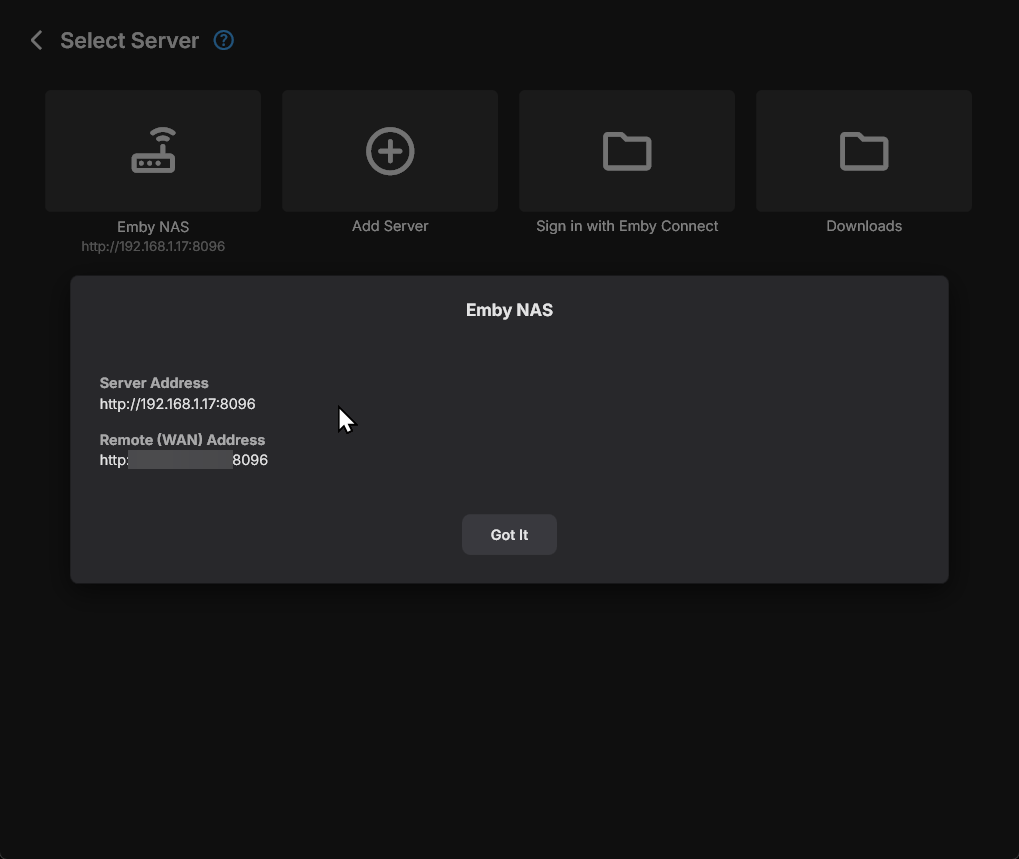Go back using the left chevron arrow
This screenshot has height=859, width=1019.
tap(36, 40)
